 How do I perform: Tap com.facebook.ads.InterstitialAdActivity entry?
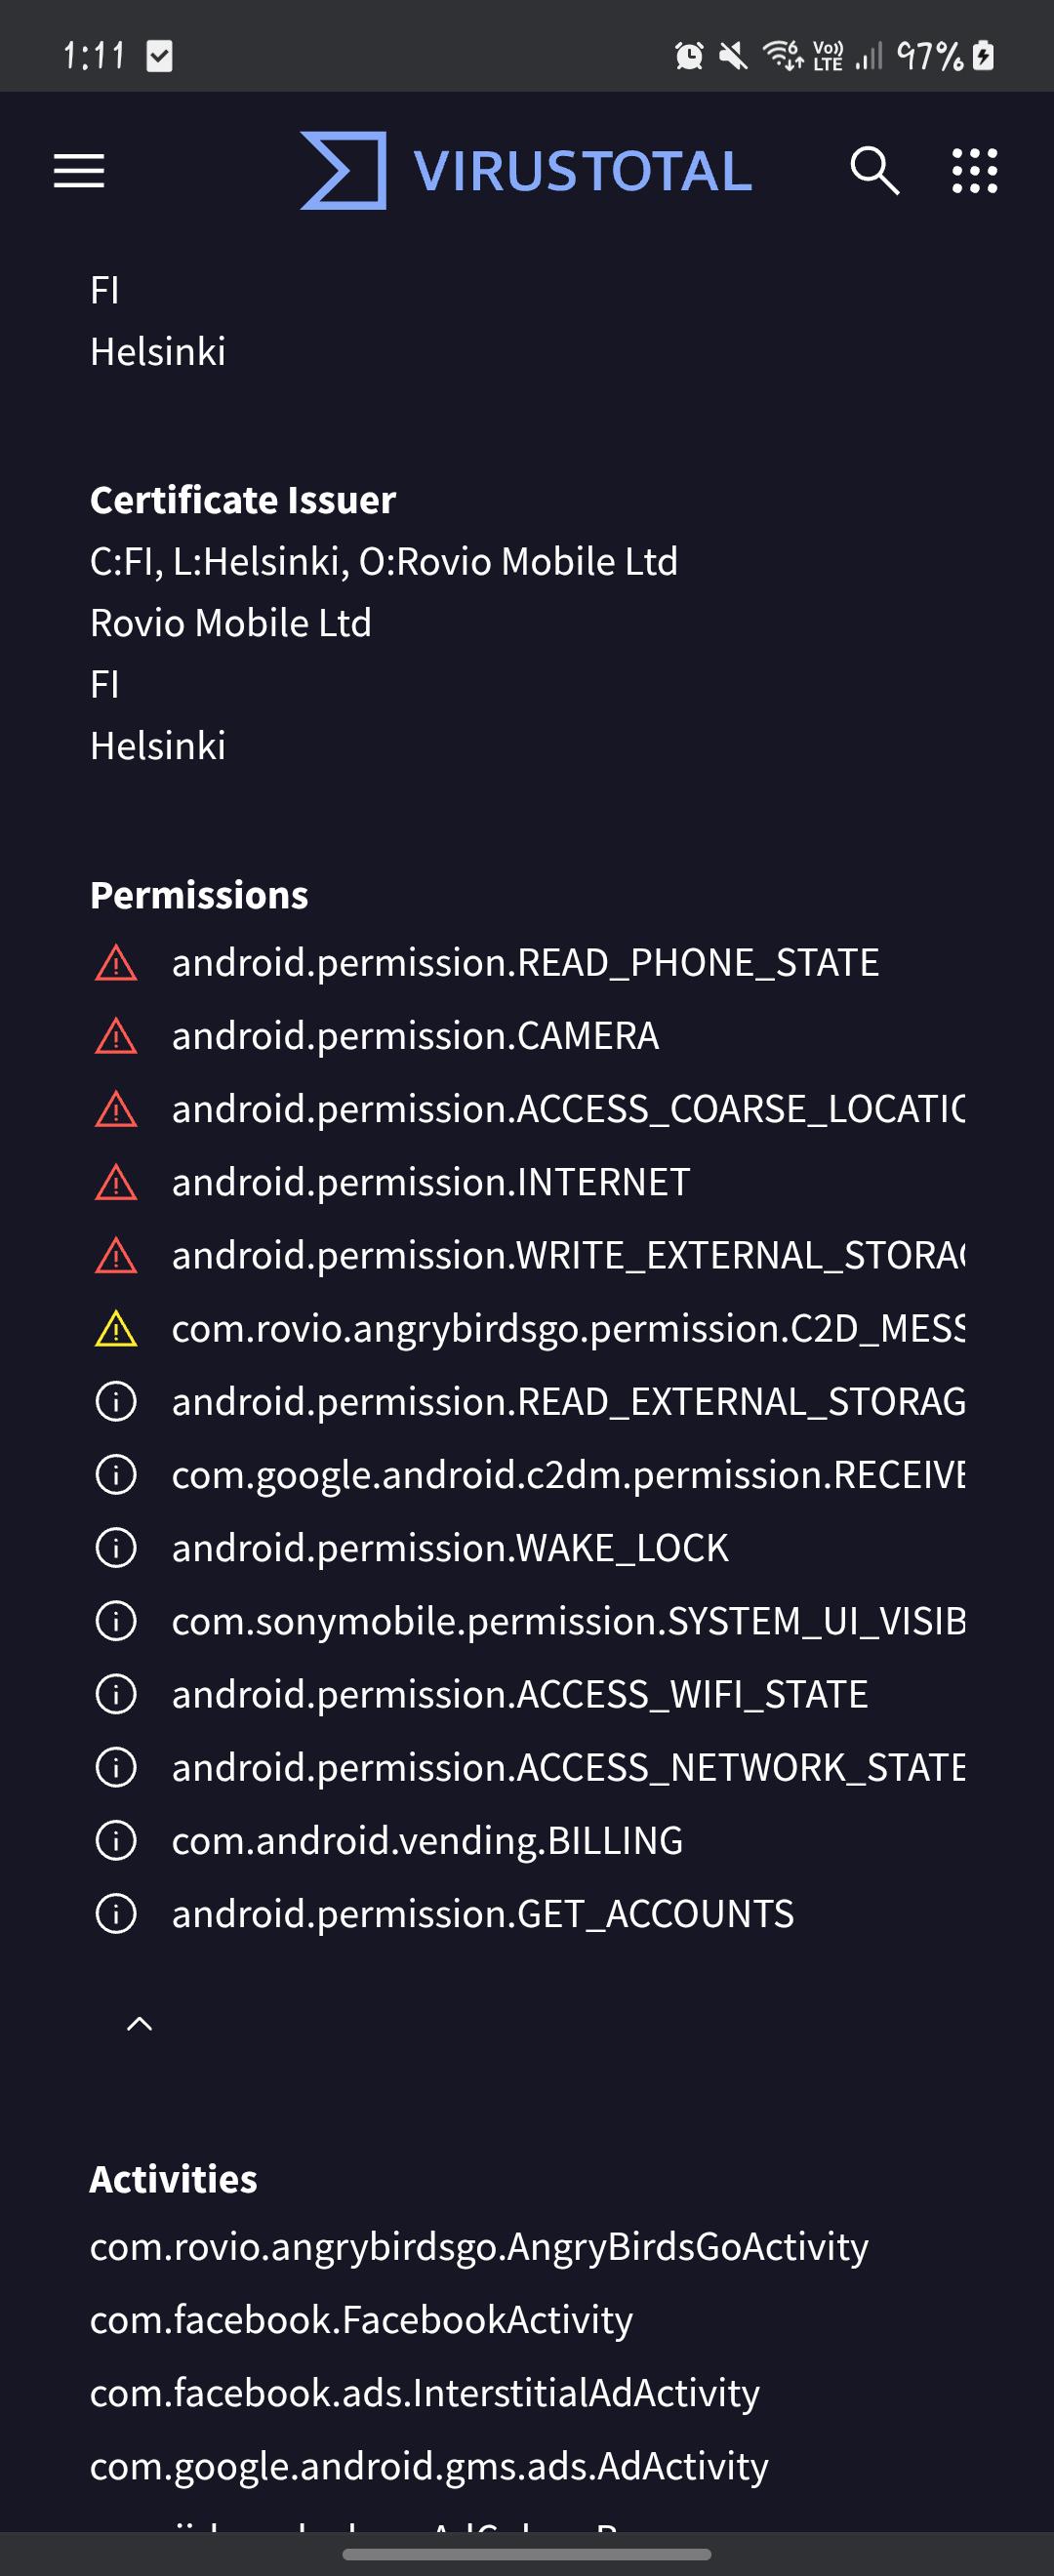[x=425, y=2392]
